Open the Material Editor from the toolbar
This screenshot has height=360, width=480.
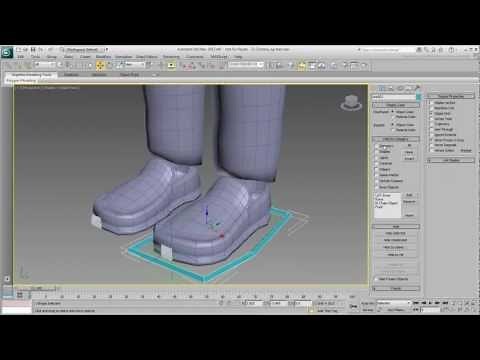[x=334, y=66]
